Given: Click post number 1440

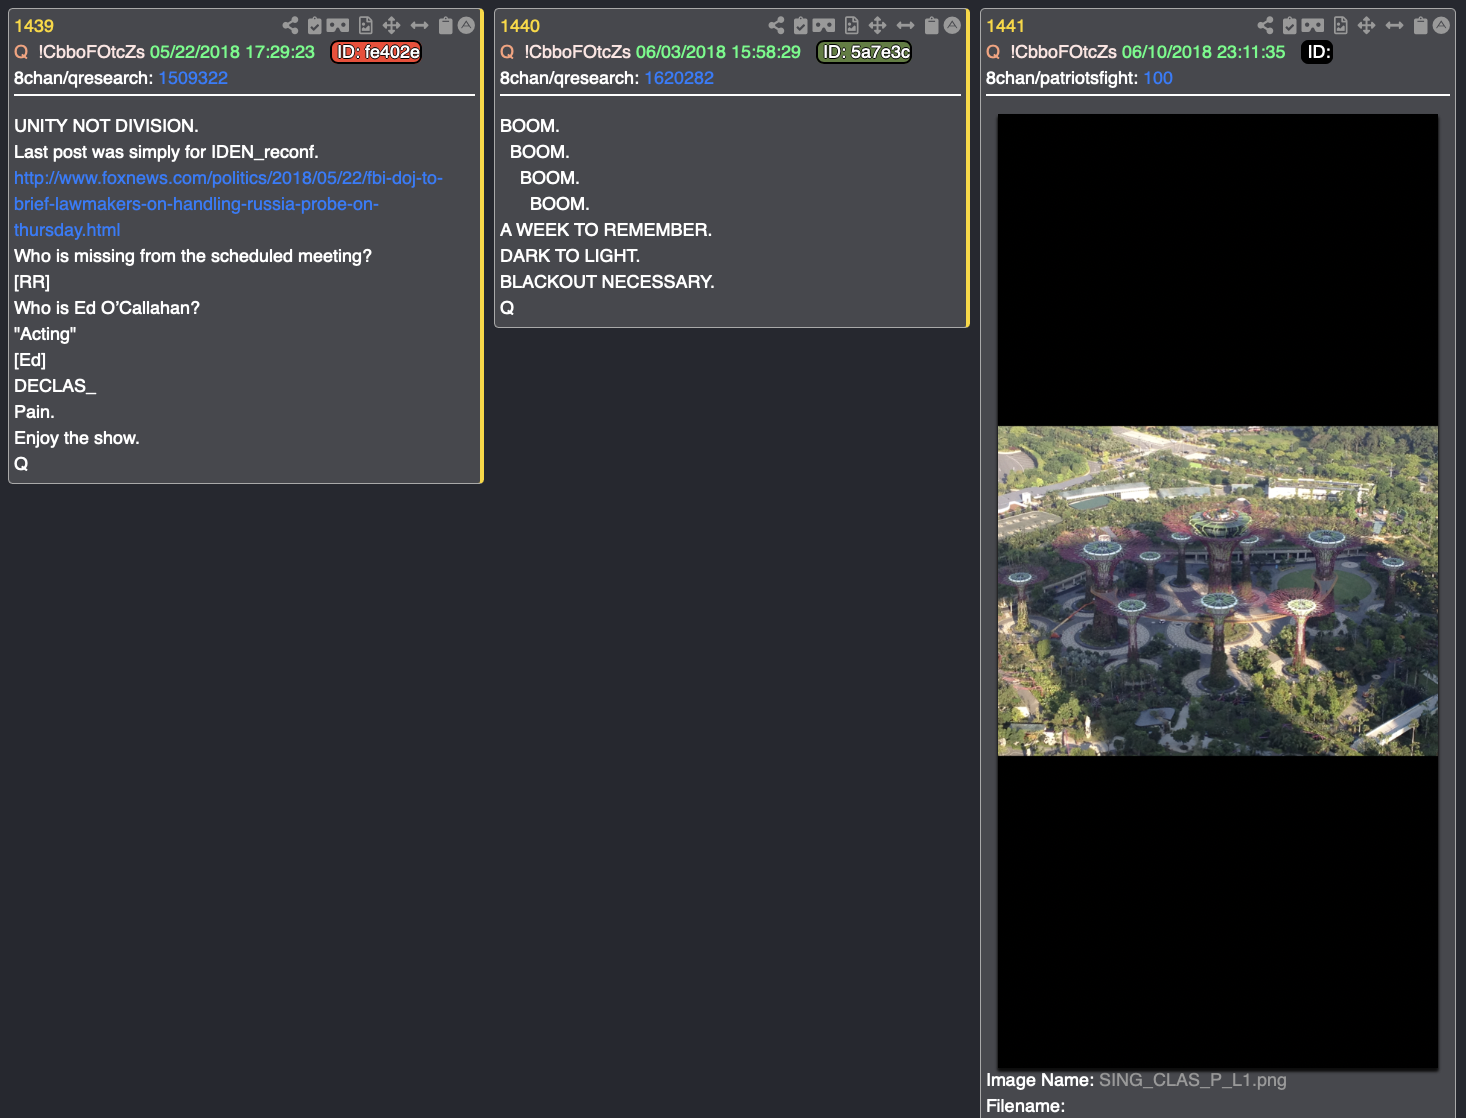Looking at the screenshot, I should (520, 26).
